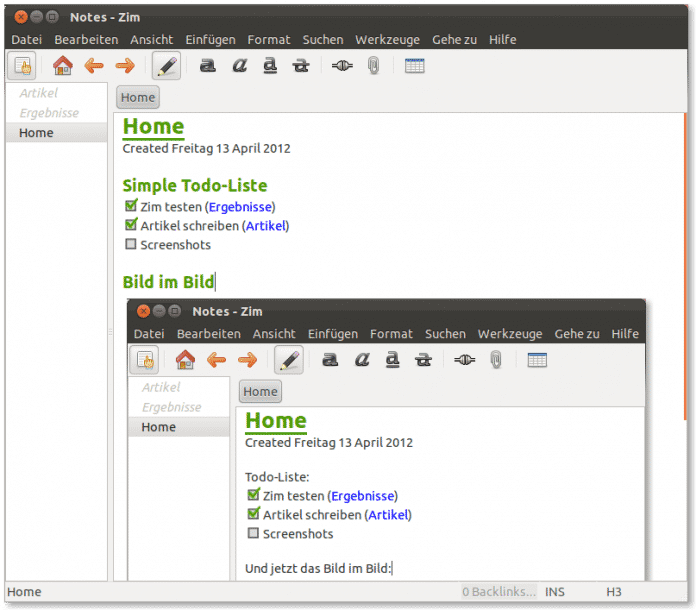Apply strikethrough formatting from the top toolbar
Image resolution: width=696 pixels, height=610 pixels.
(x=300, y=66)
